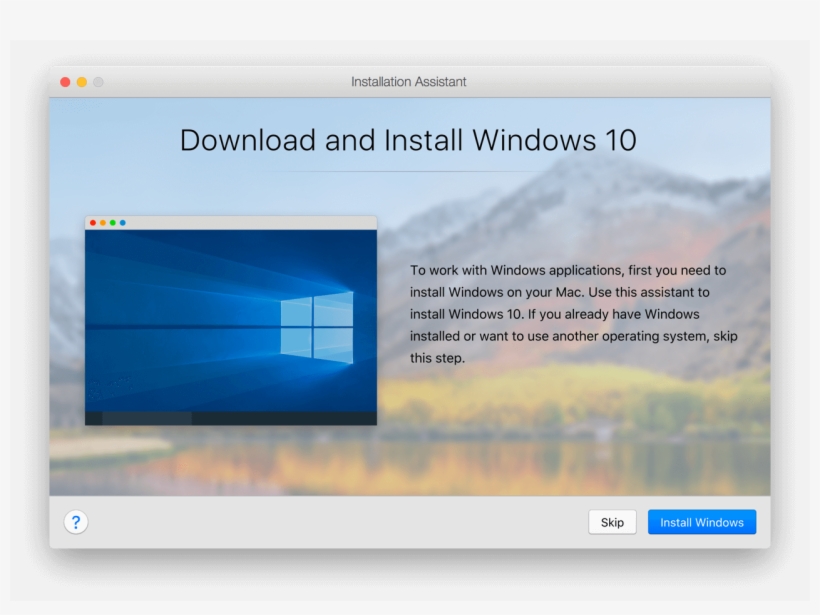
Task: Close the Installation Assistant window
Action: pos(65,82)
